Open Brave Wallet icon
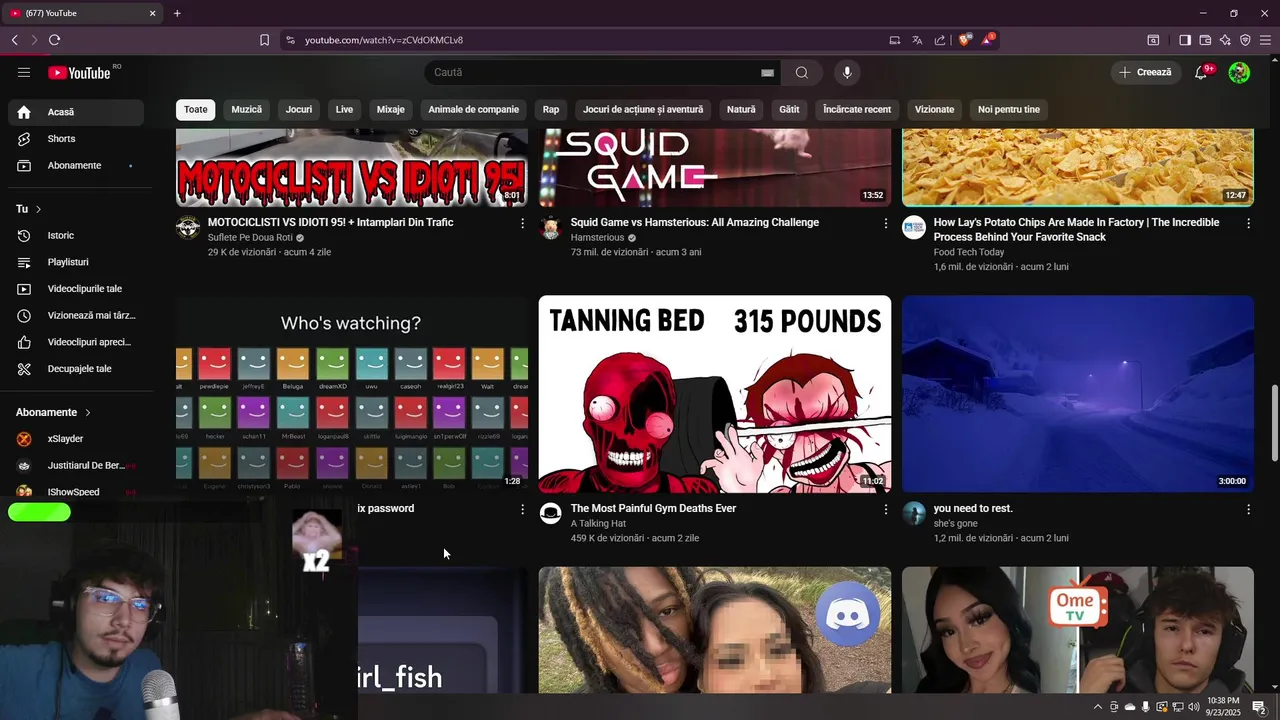1280x720 pixels. click(1205, 40)
